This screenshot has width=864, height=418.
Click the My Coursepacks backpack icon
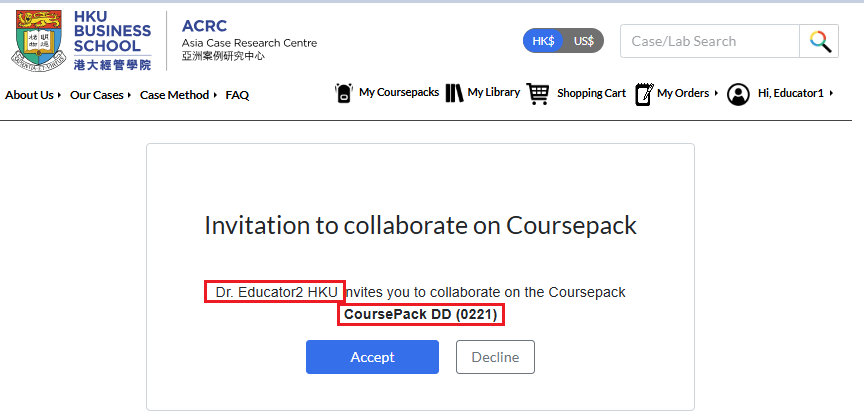[344, 93]
